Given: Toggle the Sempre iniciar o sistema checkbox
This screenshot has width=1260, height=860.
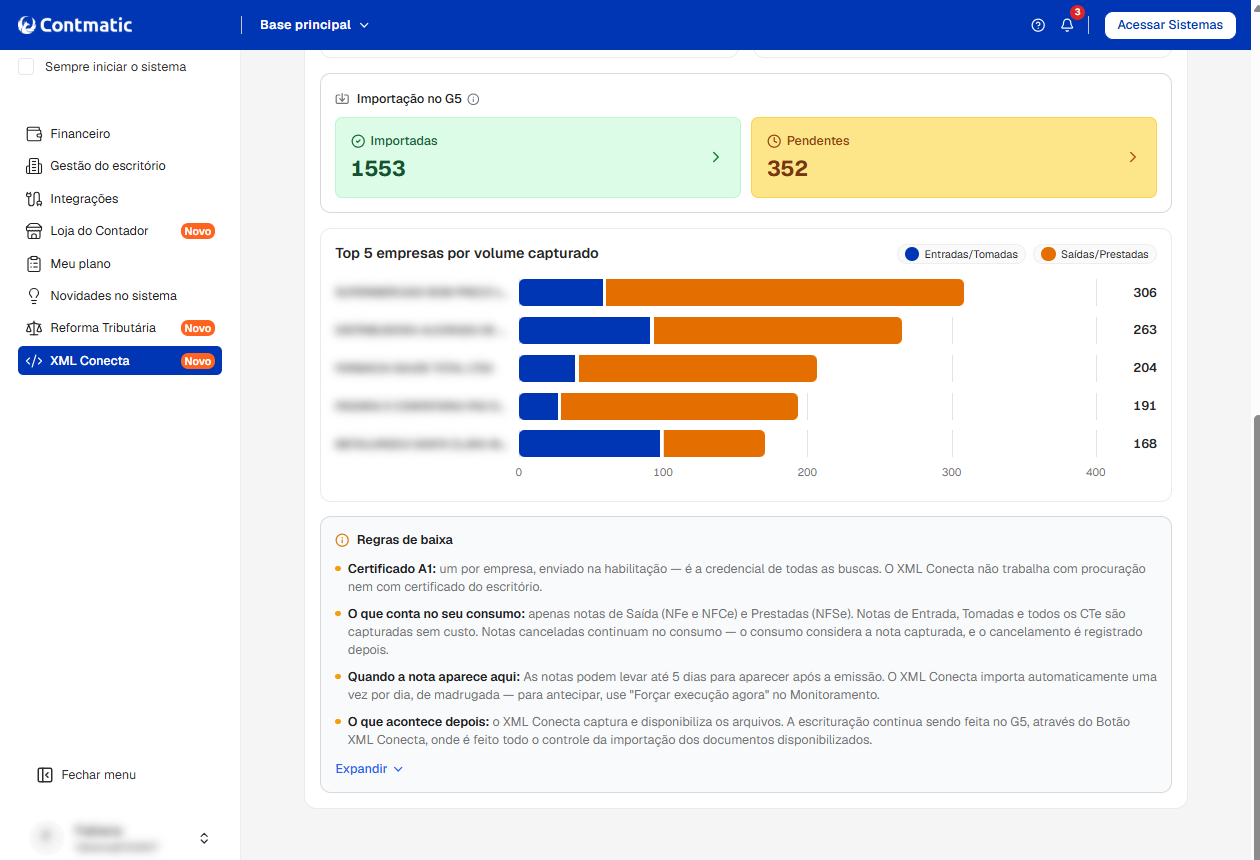Looking at the screenshot, I should click(26, 67).
